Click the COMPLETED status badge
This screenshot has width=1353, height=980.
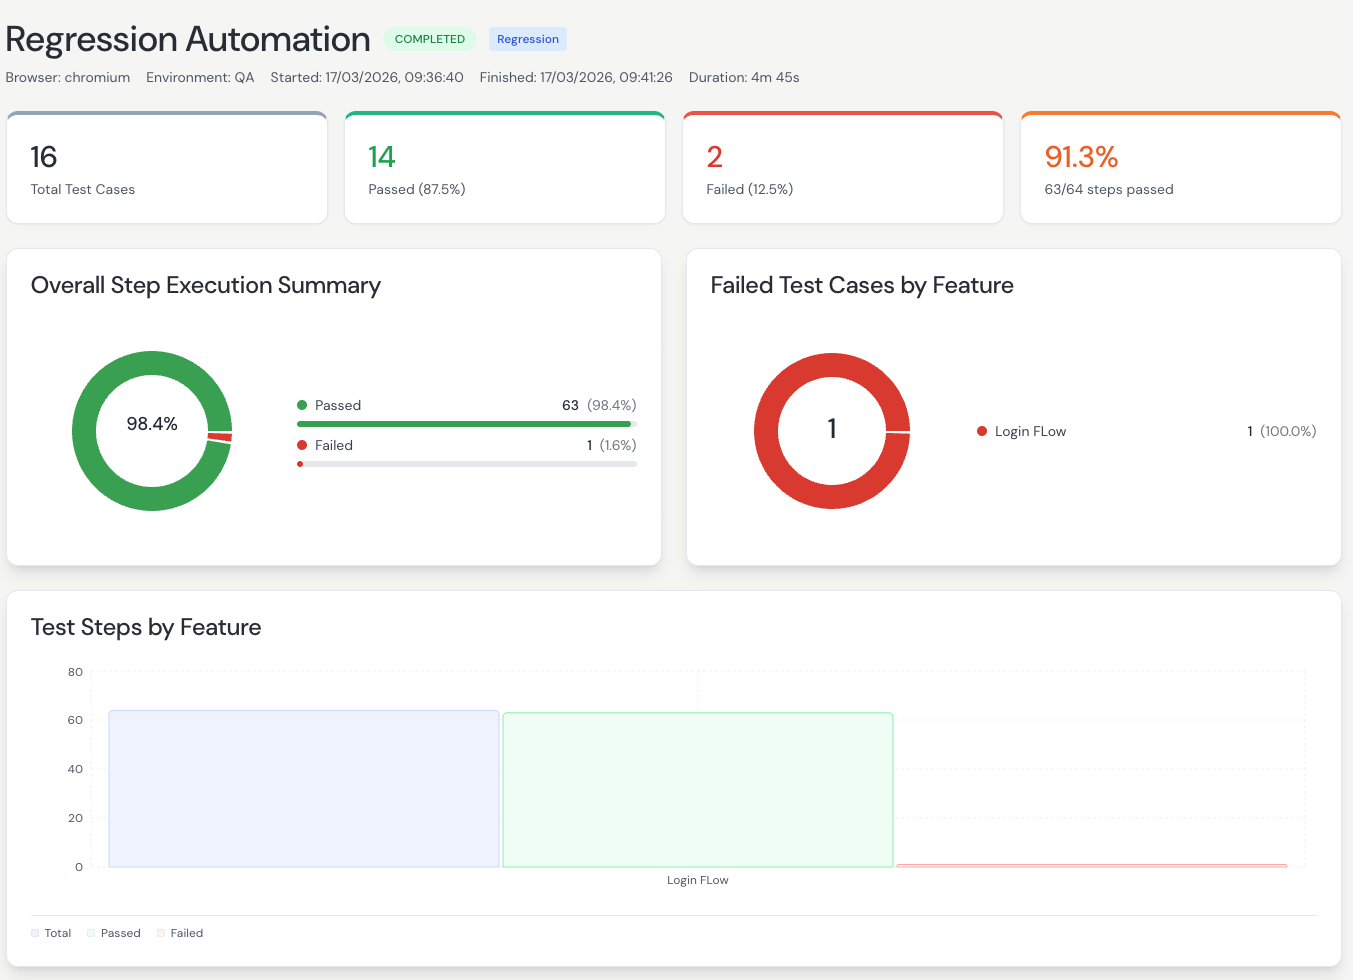pyautogui.click(x=430, y=39)
